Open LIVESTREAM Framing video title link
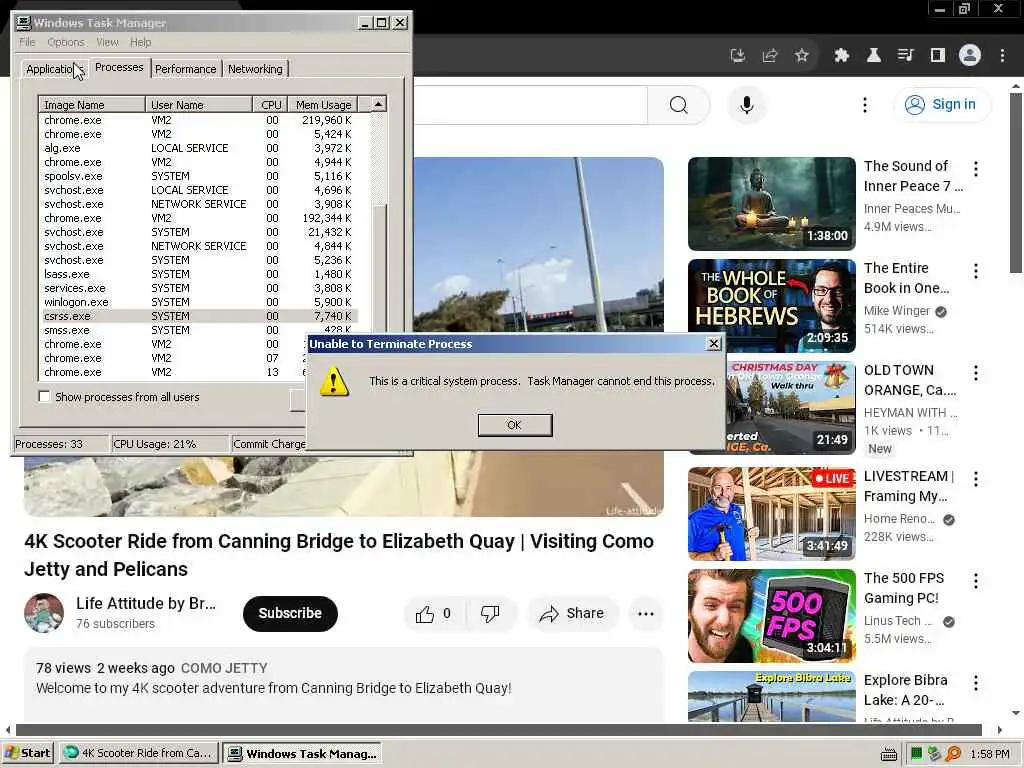Screen dimensions: 1024x768 click(908, 486)
